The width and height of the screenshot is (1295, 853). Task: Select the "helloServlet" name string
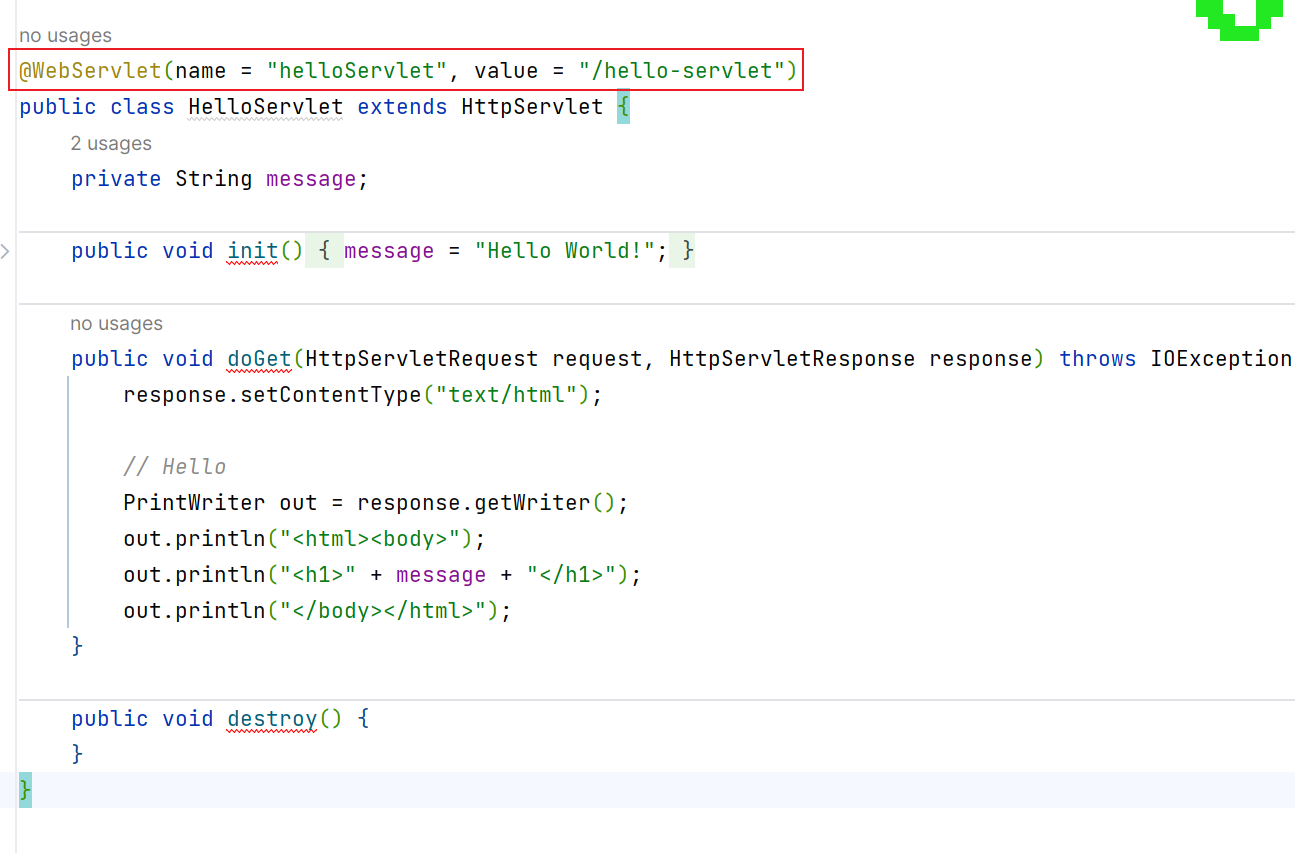click(x=357, y=71)
